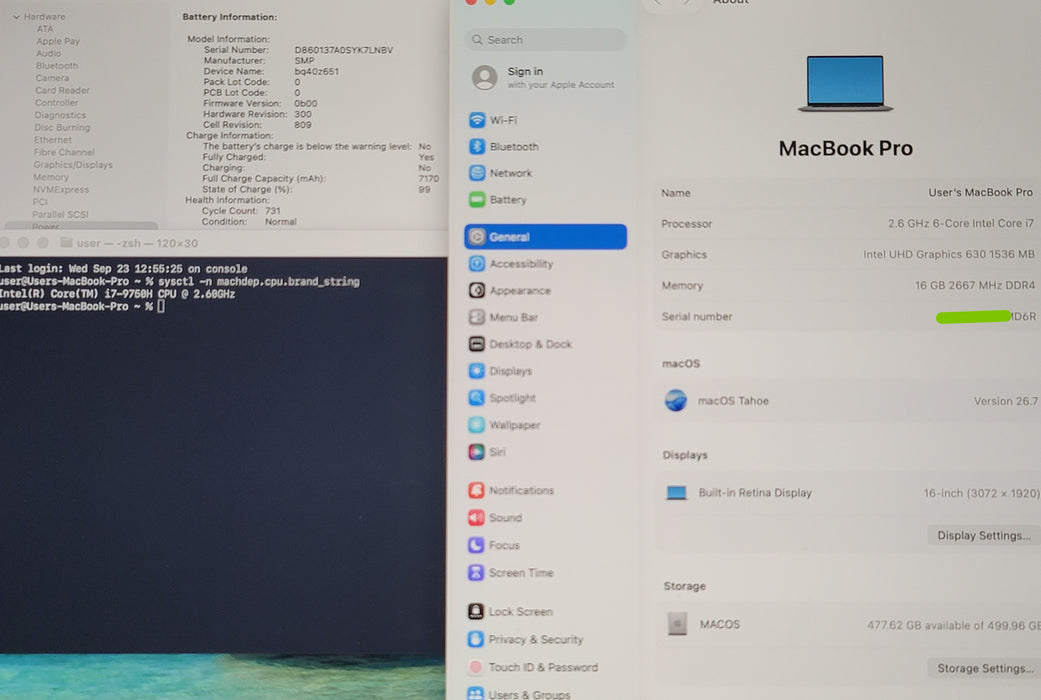Click Full Charge Capacity value 7170

click(x=429, y=179)
